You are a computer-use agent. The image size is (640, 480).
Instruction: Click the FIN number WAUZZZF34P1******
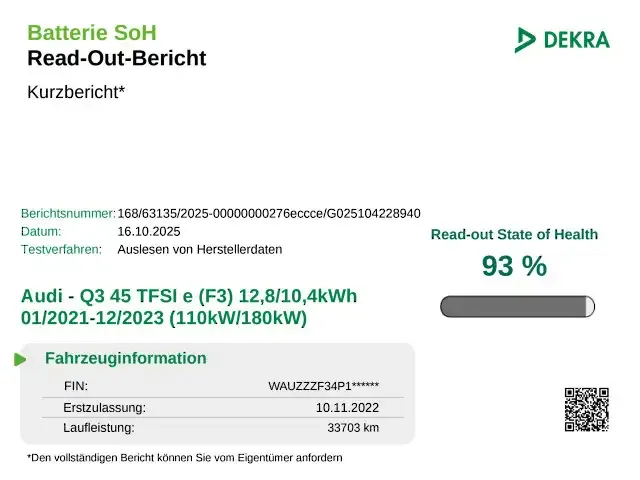323,386
